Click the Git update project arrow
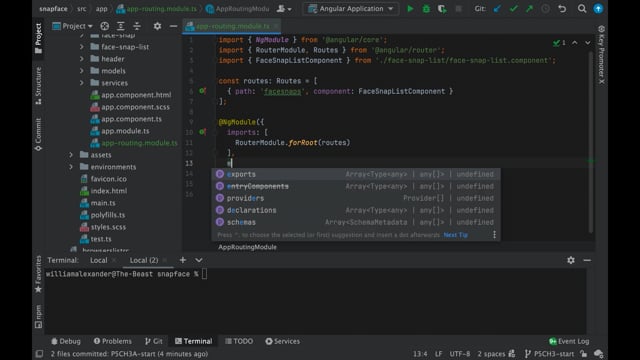The width and height of the screenshot is (640, 360). click(497, 9)
